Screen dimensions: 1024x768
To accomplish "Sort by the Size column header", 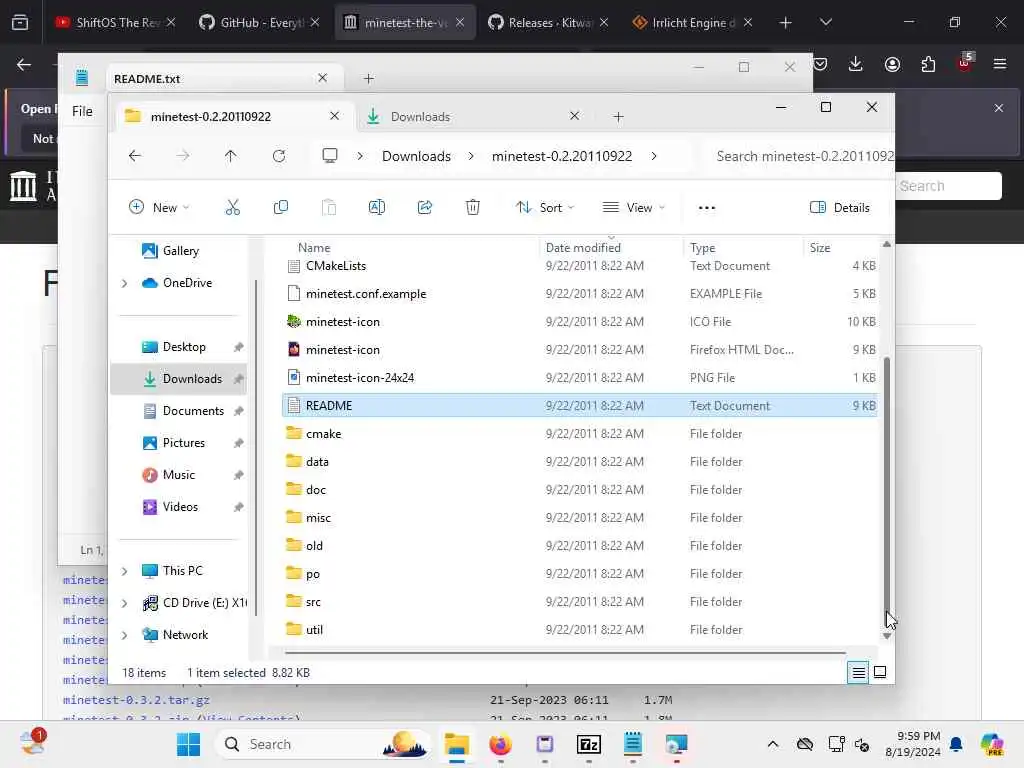I will point(820,248).
